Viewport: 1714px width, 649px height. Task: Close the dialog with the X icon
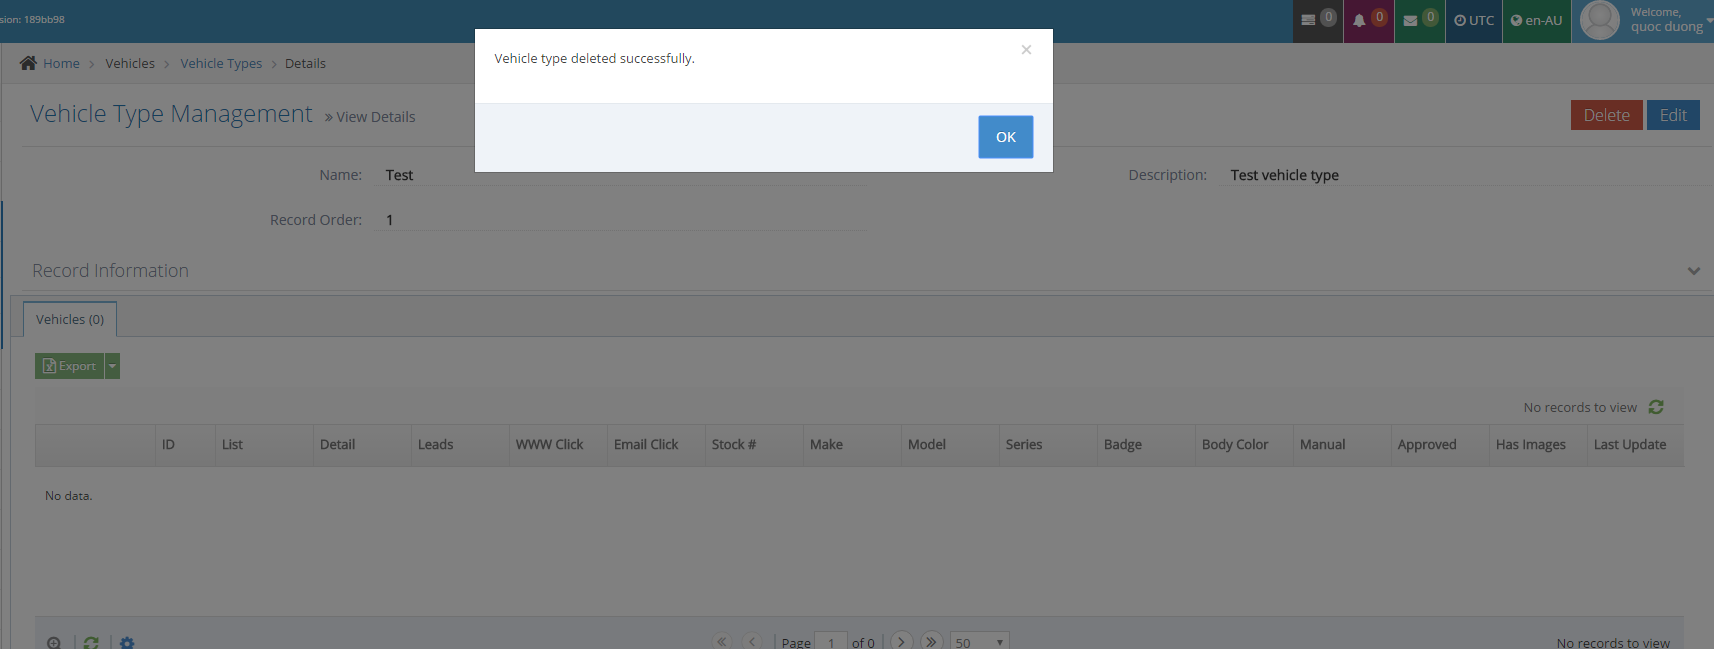click(1026, 50)
